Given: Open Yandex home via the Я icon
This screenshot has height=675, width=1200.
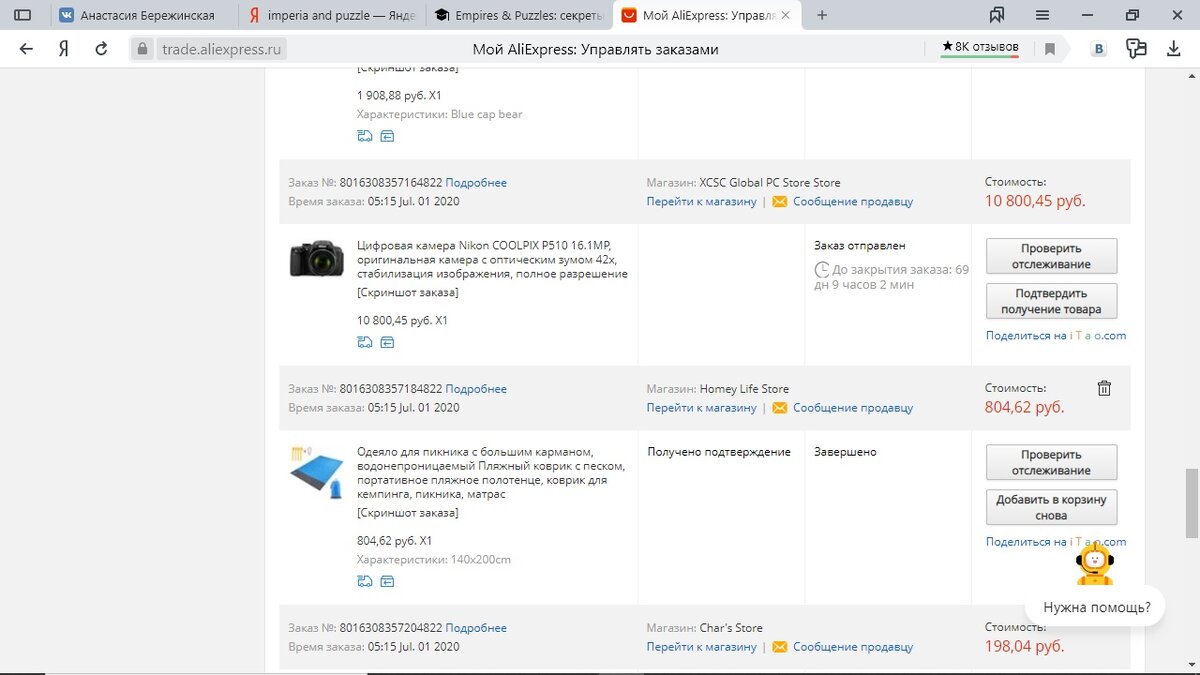Looking at the screenshot, I should (x=64, y=48).
